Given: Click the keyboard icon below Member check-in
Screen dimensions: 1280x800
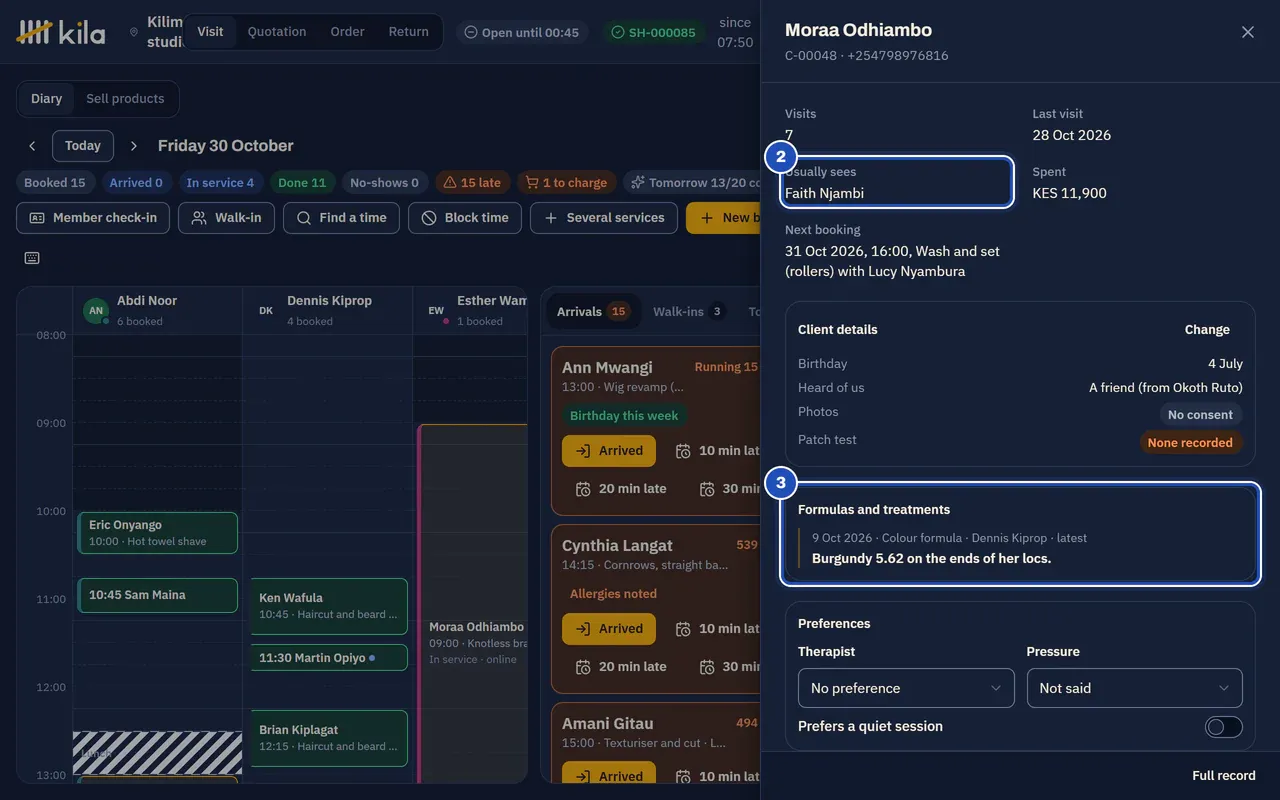Looking at the screenshot, I should coord(32,258).
